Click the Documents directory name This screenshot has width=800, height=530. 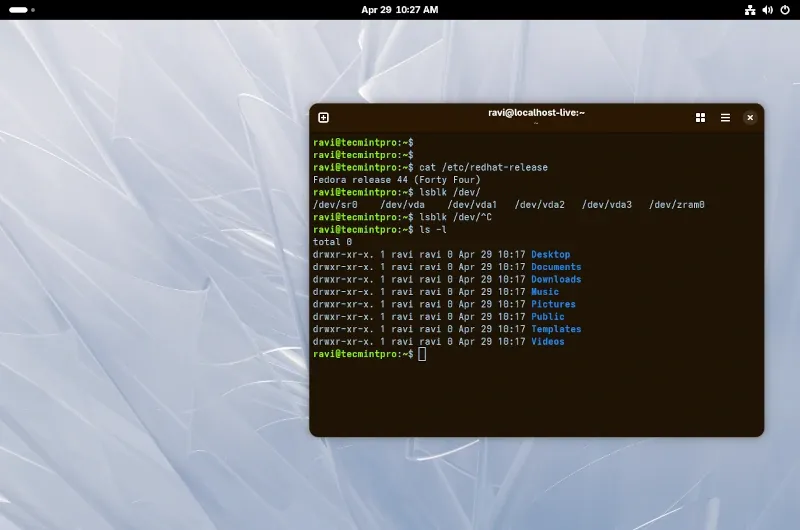(x=556, y=267)
